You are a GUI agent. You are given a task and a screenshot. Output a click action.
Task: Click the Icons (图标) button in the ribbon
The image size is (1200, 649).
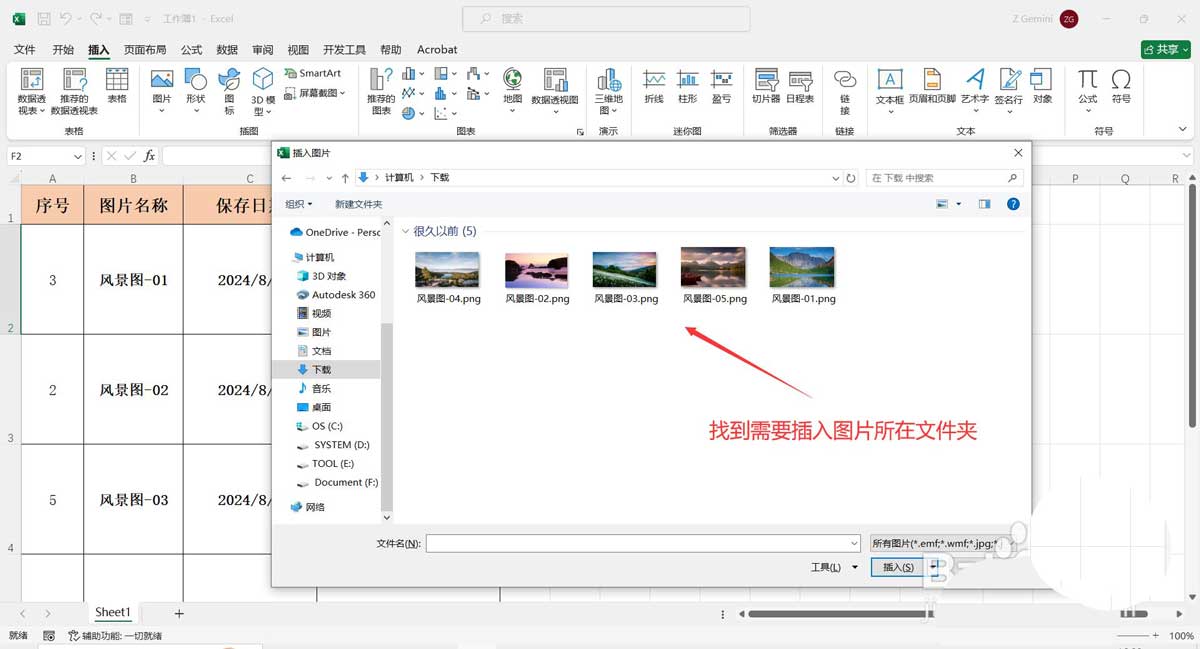(229, 91)
